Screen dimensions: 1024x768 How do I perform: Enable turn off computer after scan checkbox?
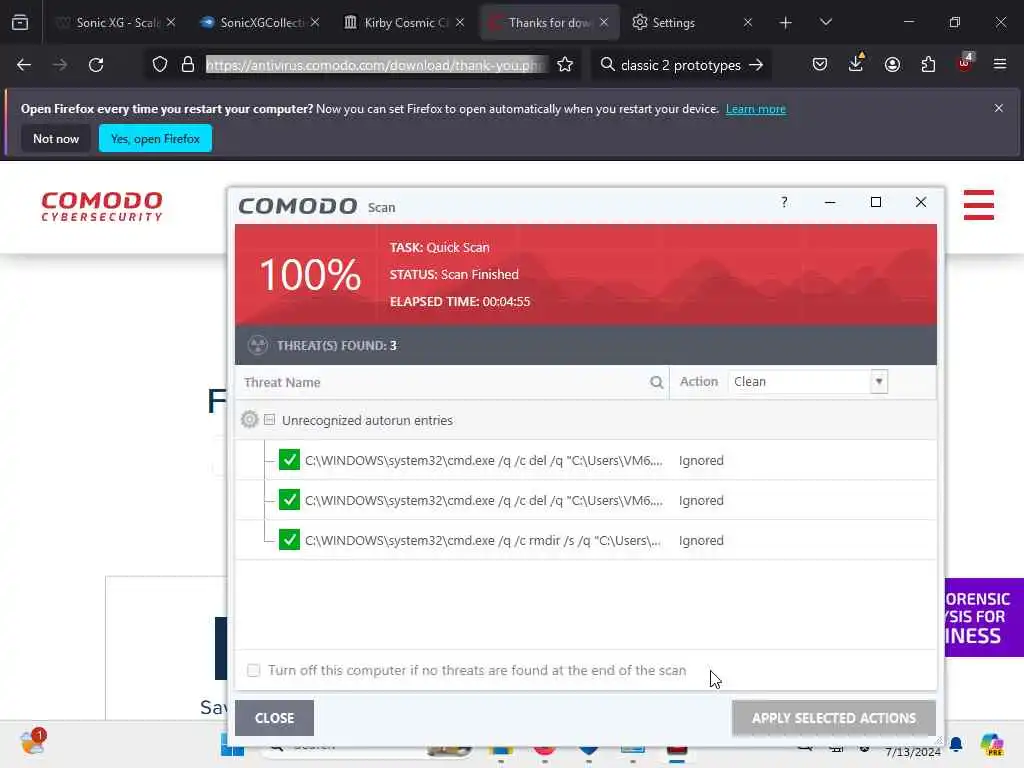pos(253,670)
